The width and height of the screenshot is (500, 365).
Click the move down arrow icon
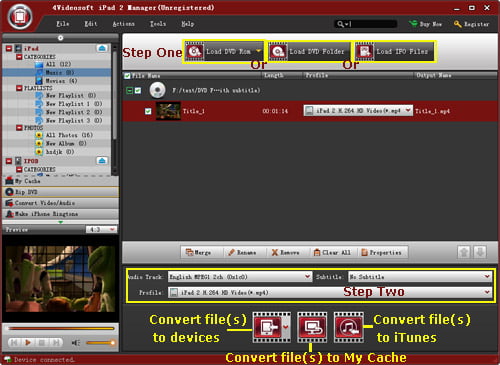coord(480,252)
